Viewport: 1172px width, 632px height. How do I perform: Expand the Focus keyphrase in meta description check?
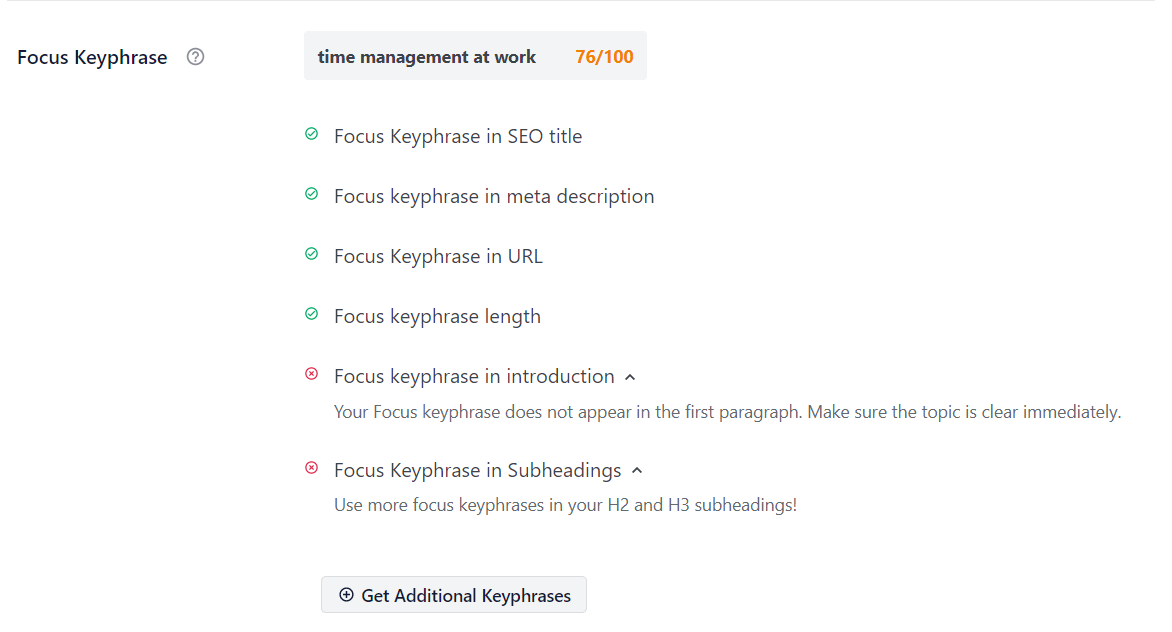click(494, 196)
